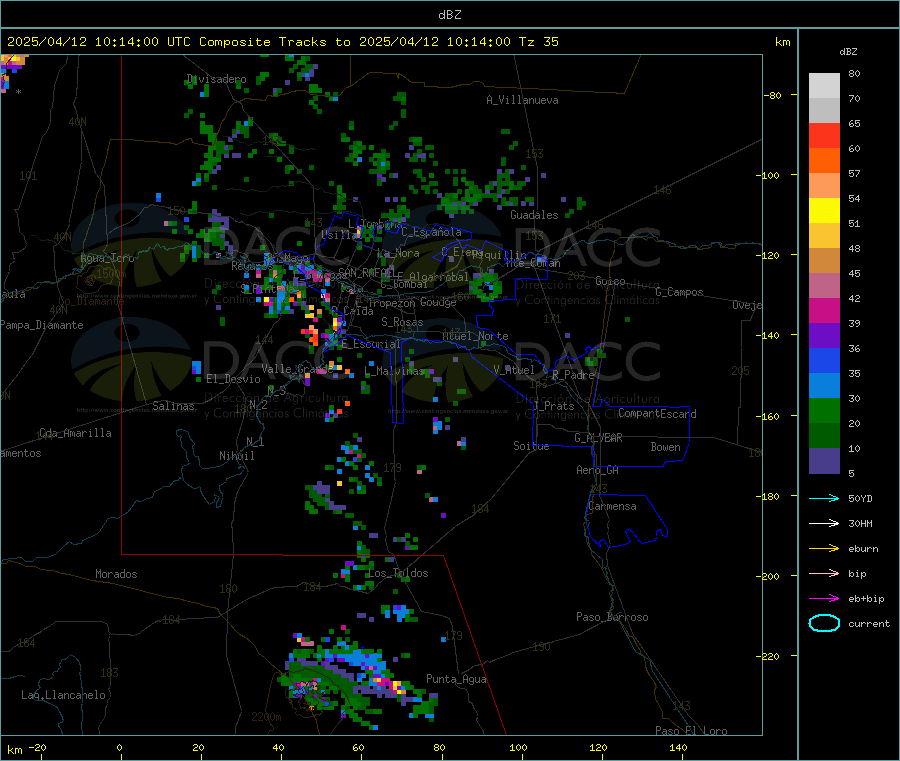Select the light gray swatch between 80 and 70
This screenshot has height=761, width=900.
tap(824, 86)
